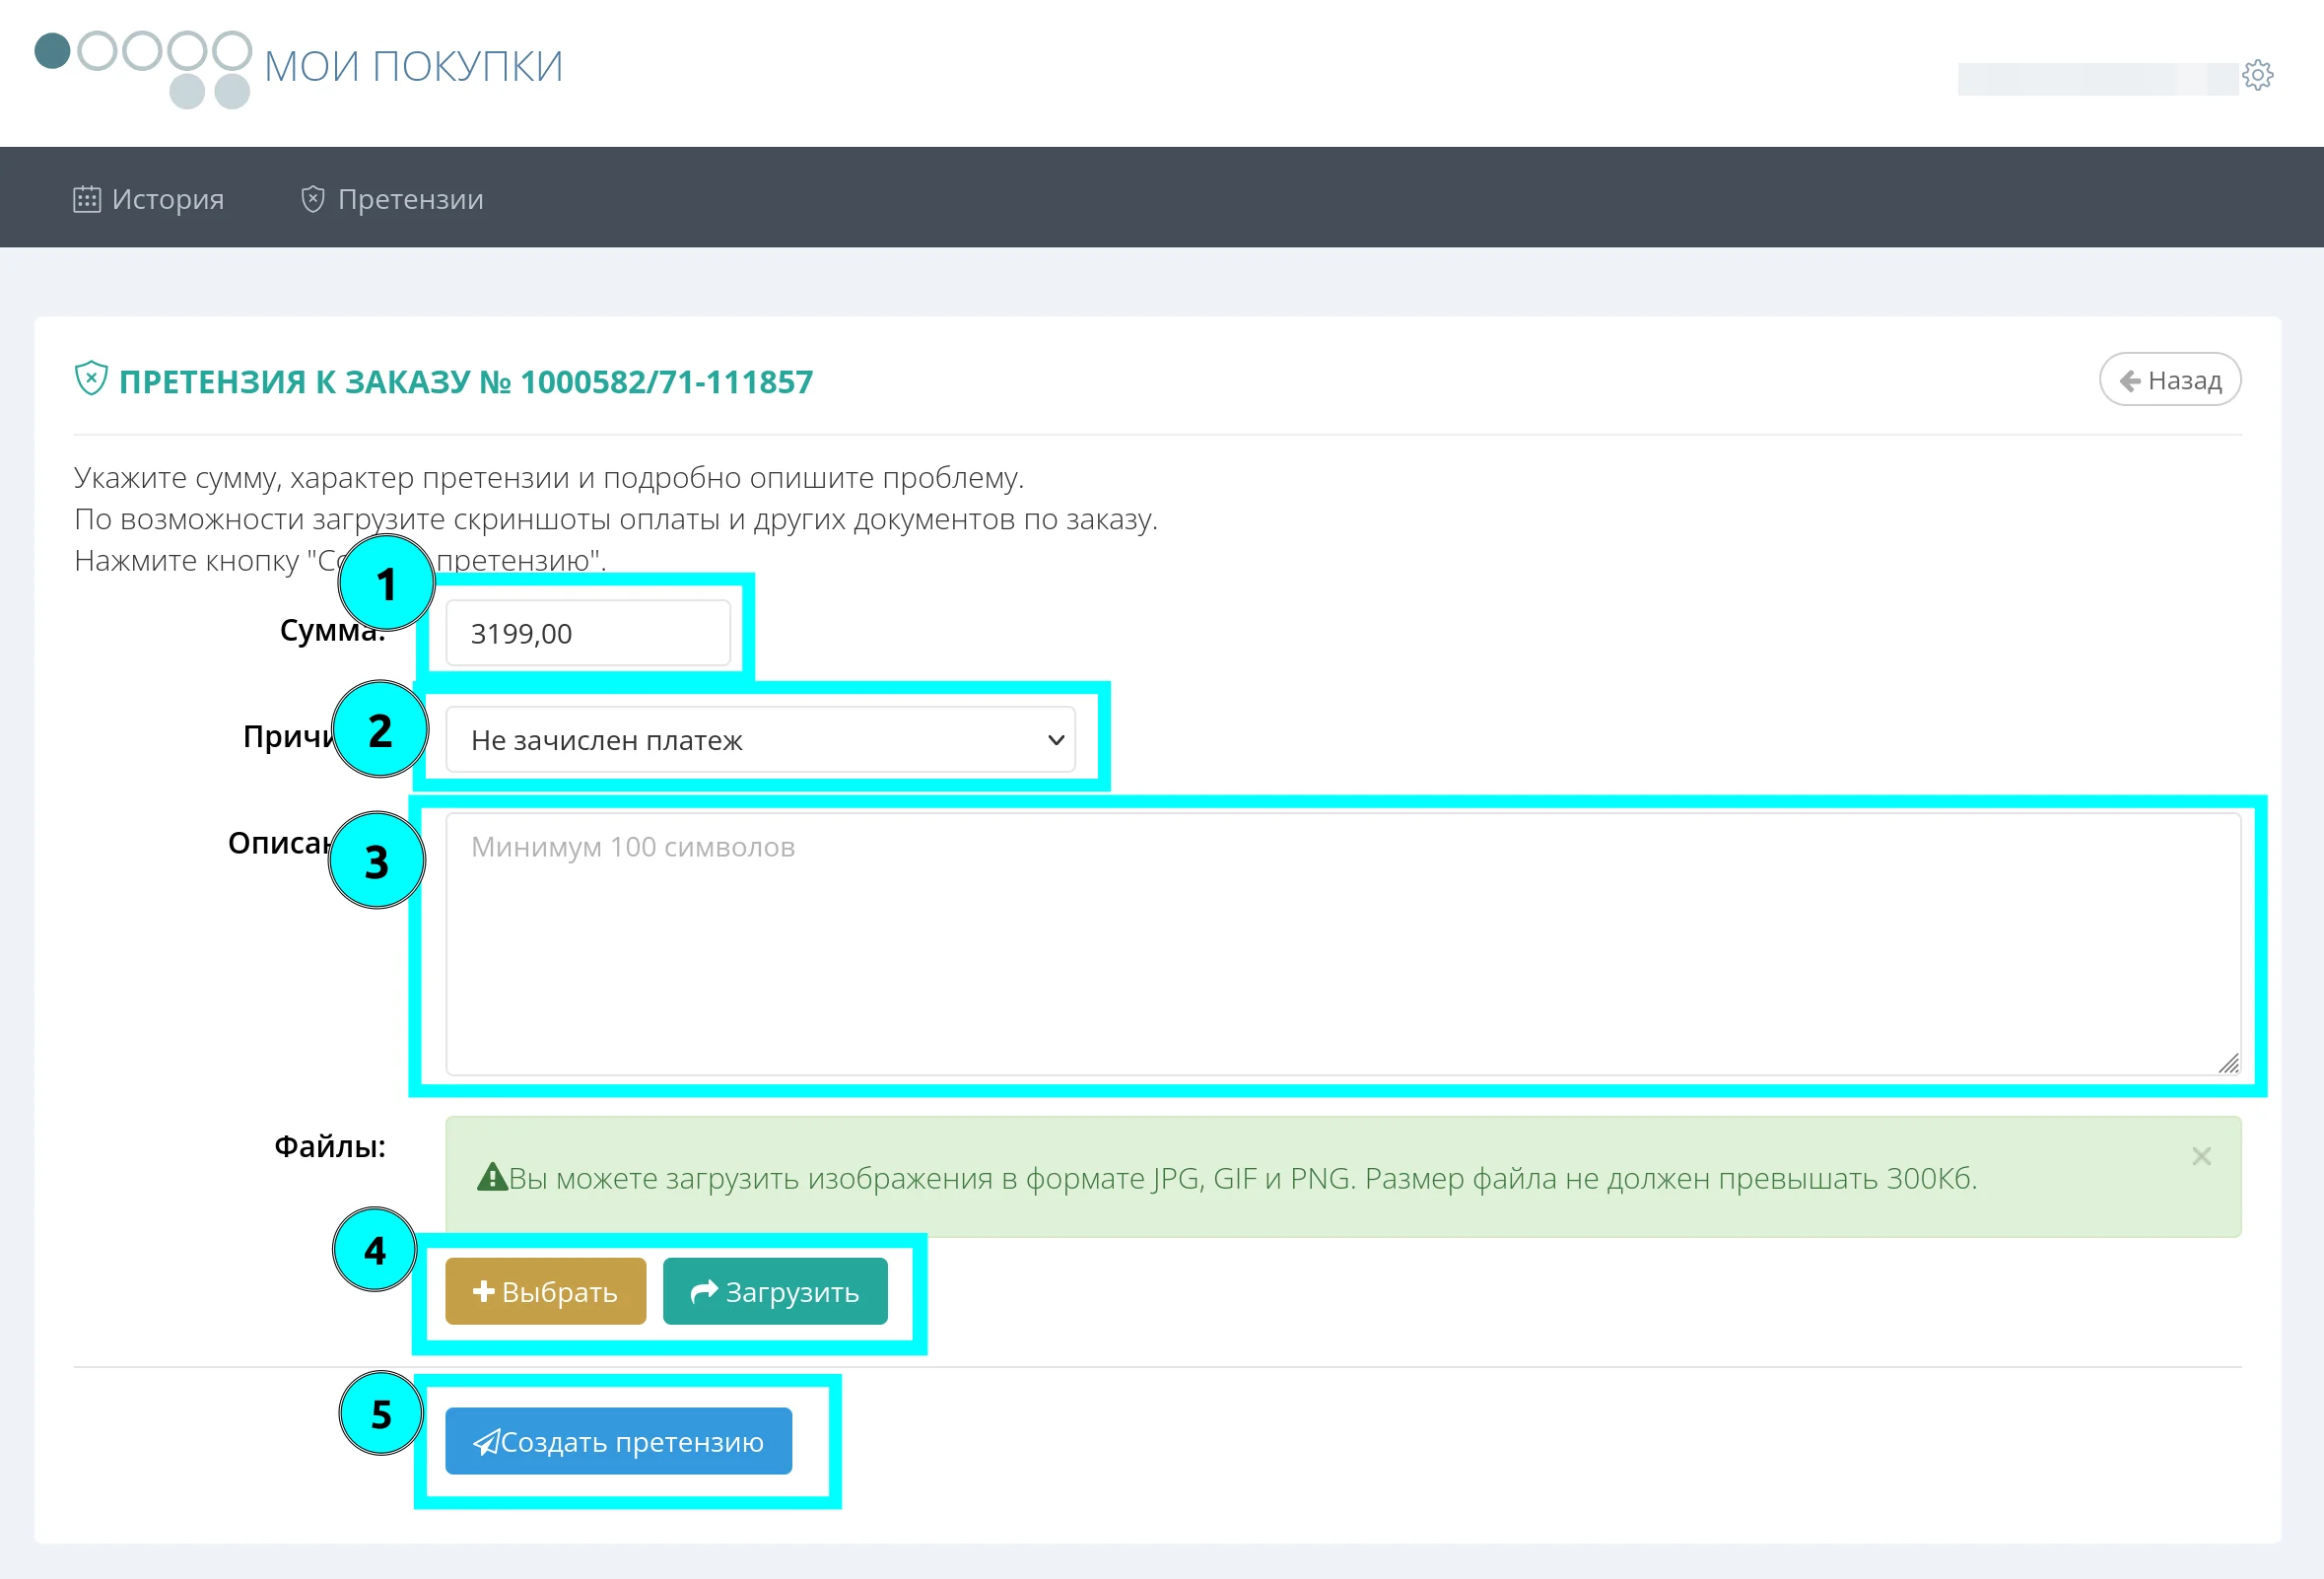Screen dimensions: 2324x1579
Task: Click the share arrow on Загрузить button
Action: (x=704, y=1291)
